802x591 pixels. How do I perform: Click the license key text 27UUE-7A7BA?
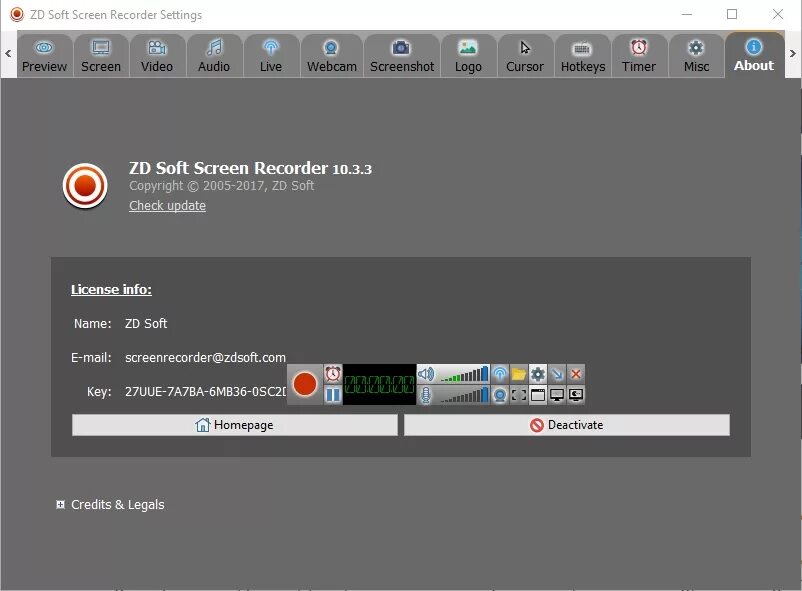(x=205, y=391)
